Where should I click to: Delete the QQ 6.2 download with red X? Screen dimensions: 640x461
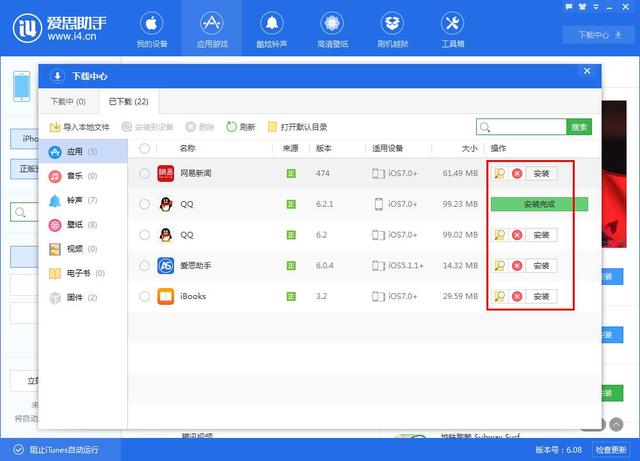point(517,235)
